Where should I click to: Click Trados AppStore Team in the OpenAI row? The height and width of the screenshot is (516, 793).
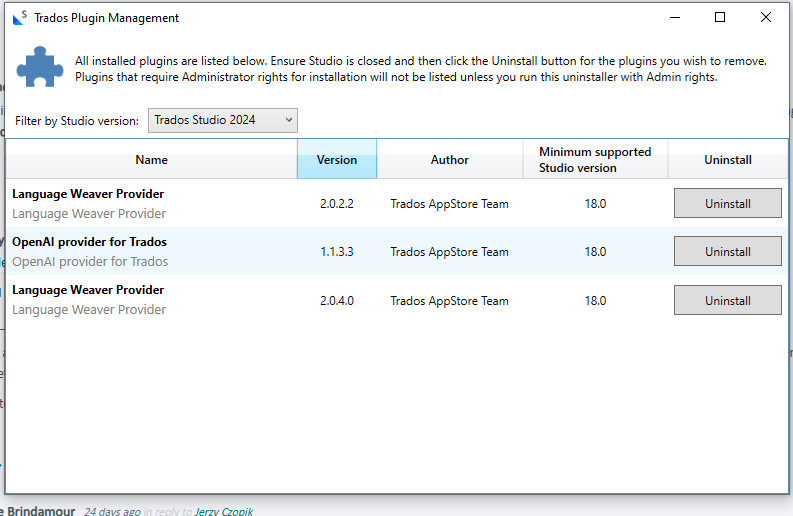point(450,252)
